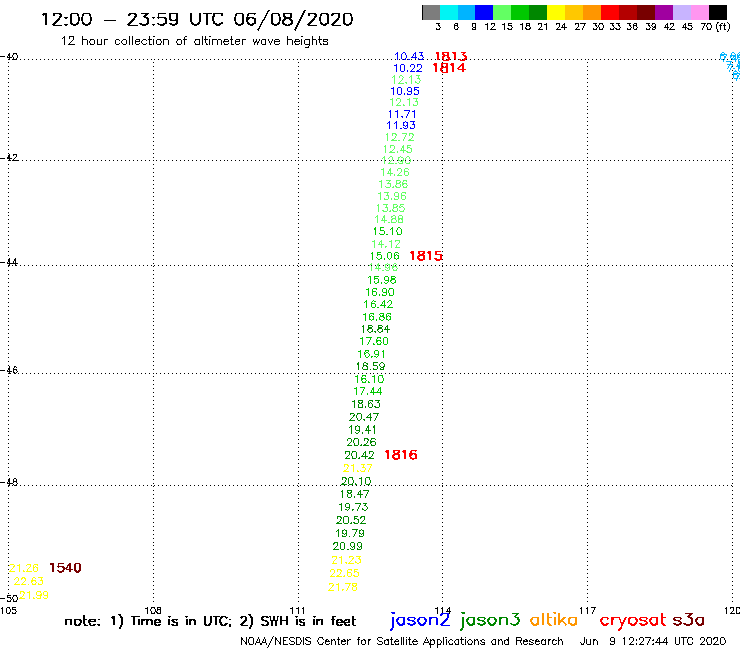Select the 13.96 wave height value
This screenshot has width=740, height=650.
pyautogui.click(x=392, y=196)
